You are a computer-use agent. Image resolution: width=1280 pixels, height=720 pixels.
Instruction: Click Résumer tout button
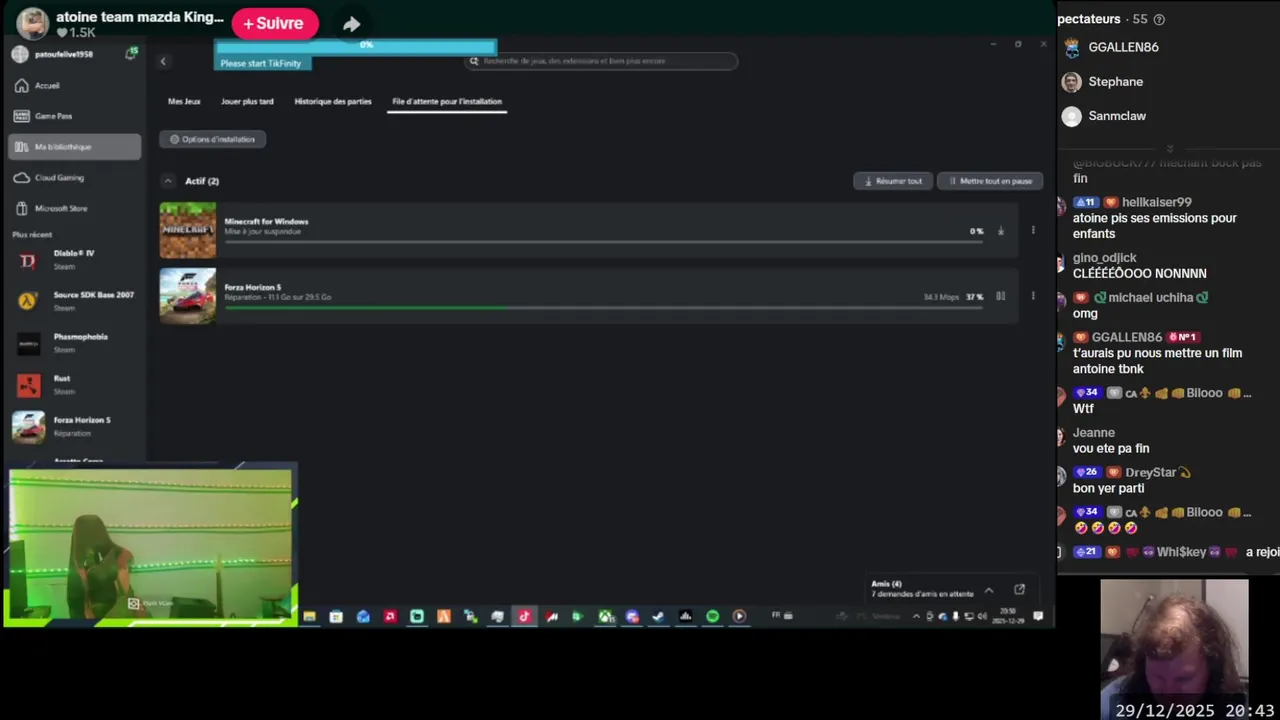[x=893, y=181]
